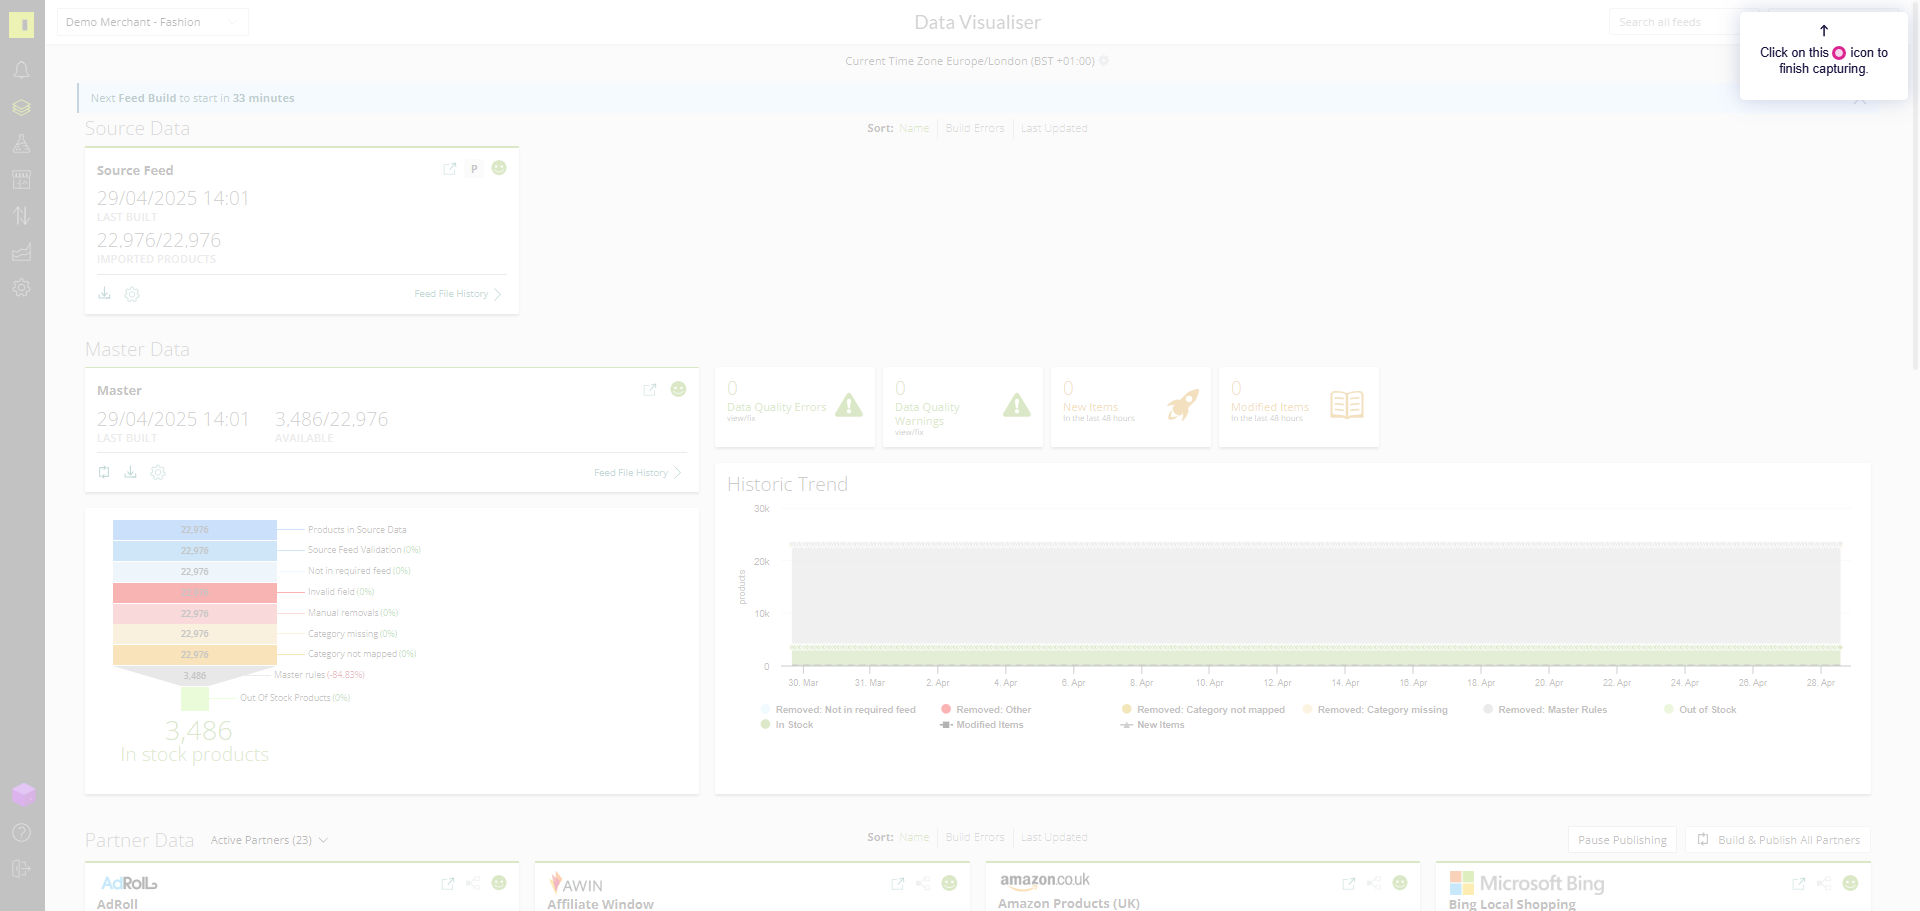
Task: Open the sidebar analytics chart icon
Action: 21,252
